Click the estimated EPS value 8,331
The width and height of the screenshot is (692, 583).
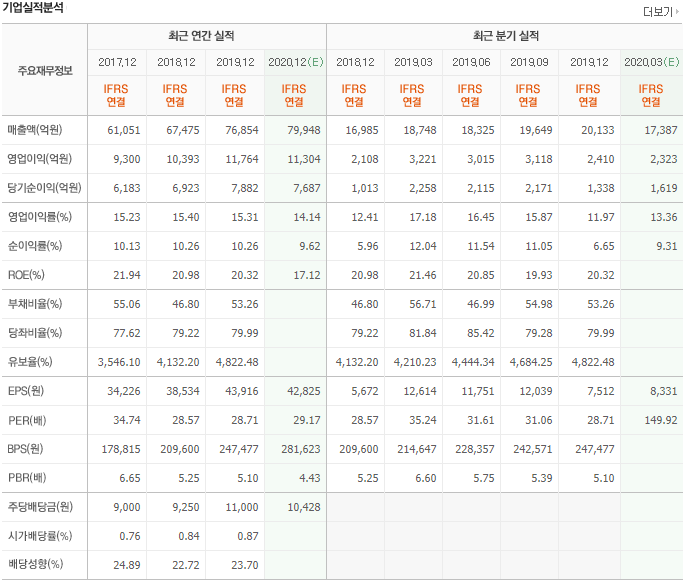pyautogui.click(x=663, y=391)
